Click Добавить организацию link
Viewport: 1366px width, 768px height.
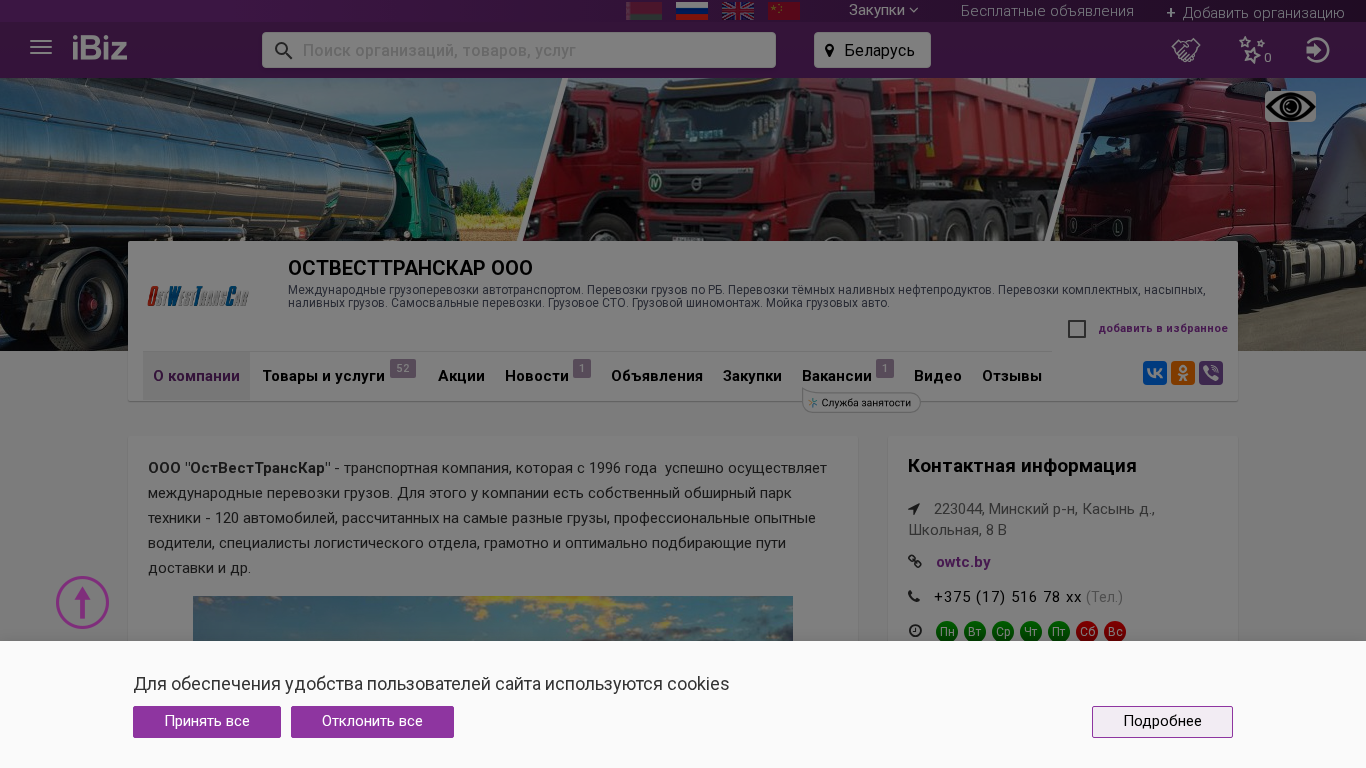click(x=1255, y=12)
